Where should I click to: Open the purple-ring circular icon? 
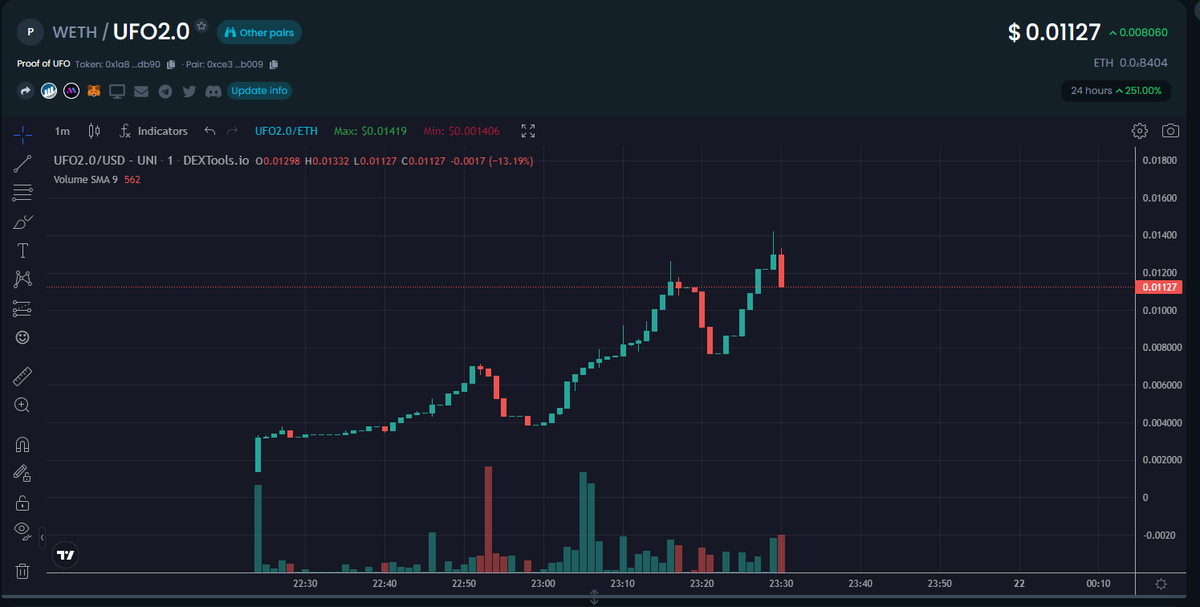point(71,91)
